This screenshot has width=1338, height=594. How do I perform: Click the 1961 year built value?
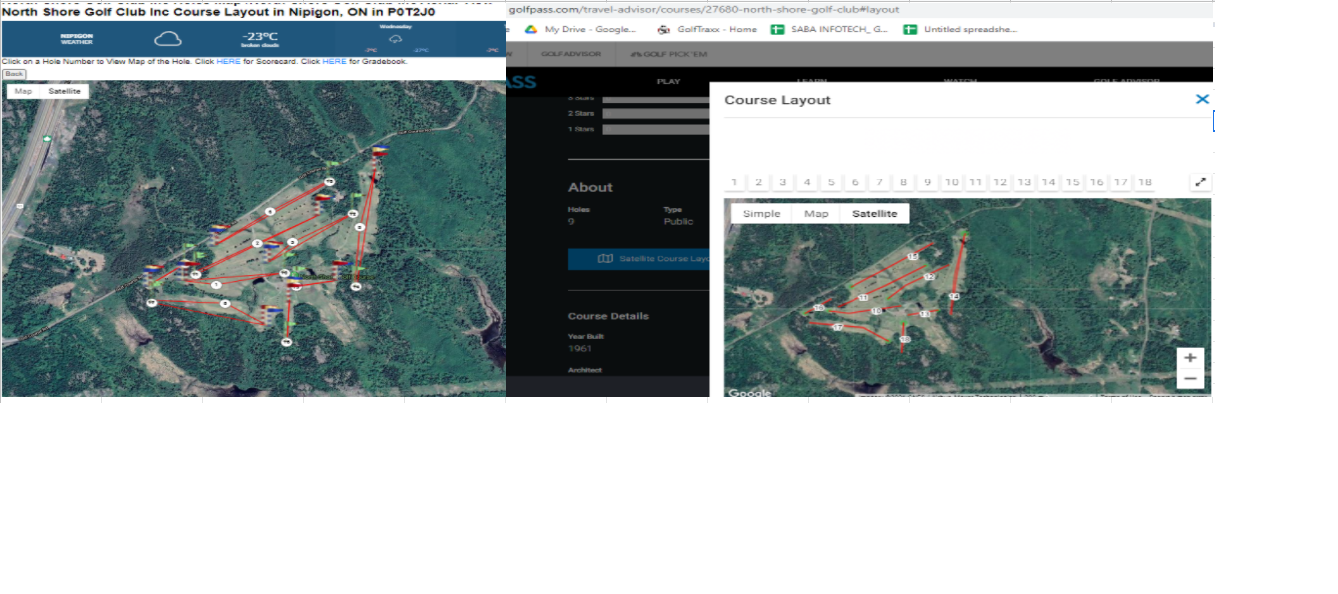click(x=580, y=348)
